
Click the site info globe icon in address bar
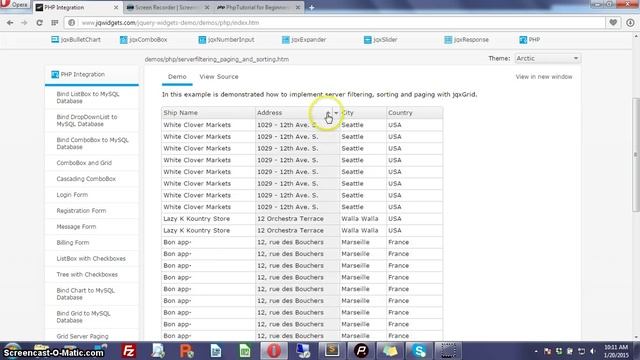pos(71,23)
